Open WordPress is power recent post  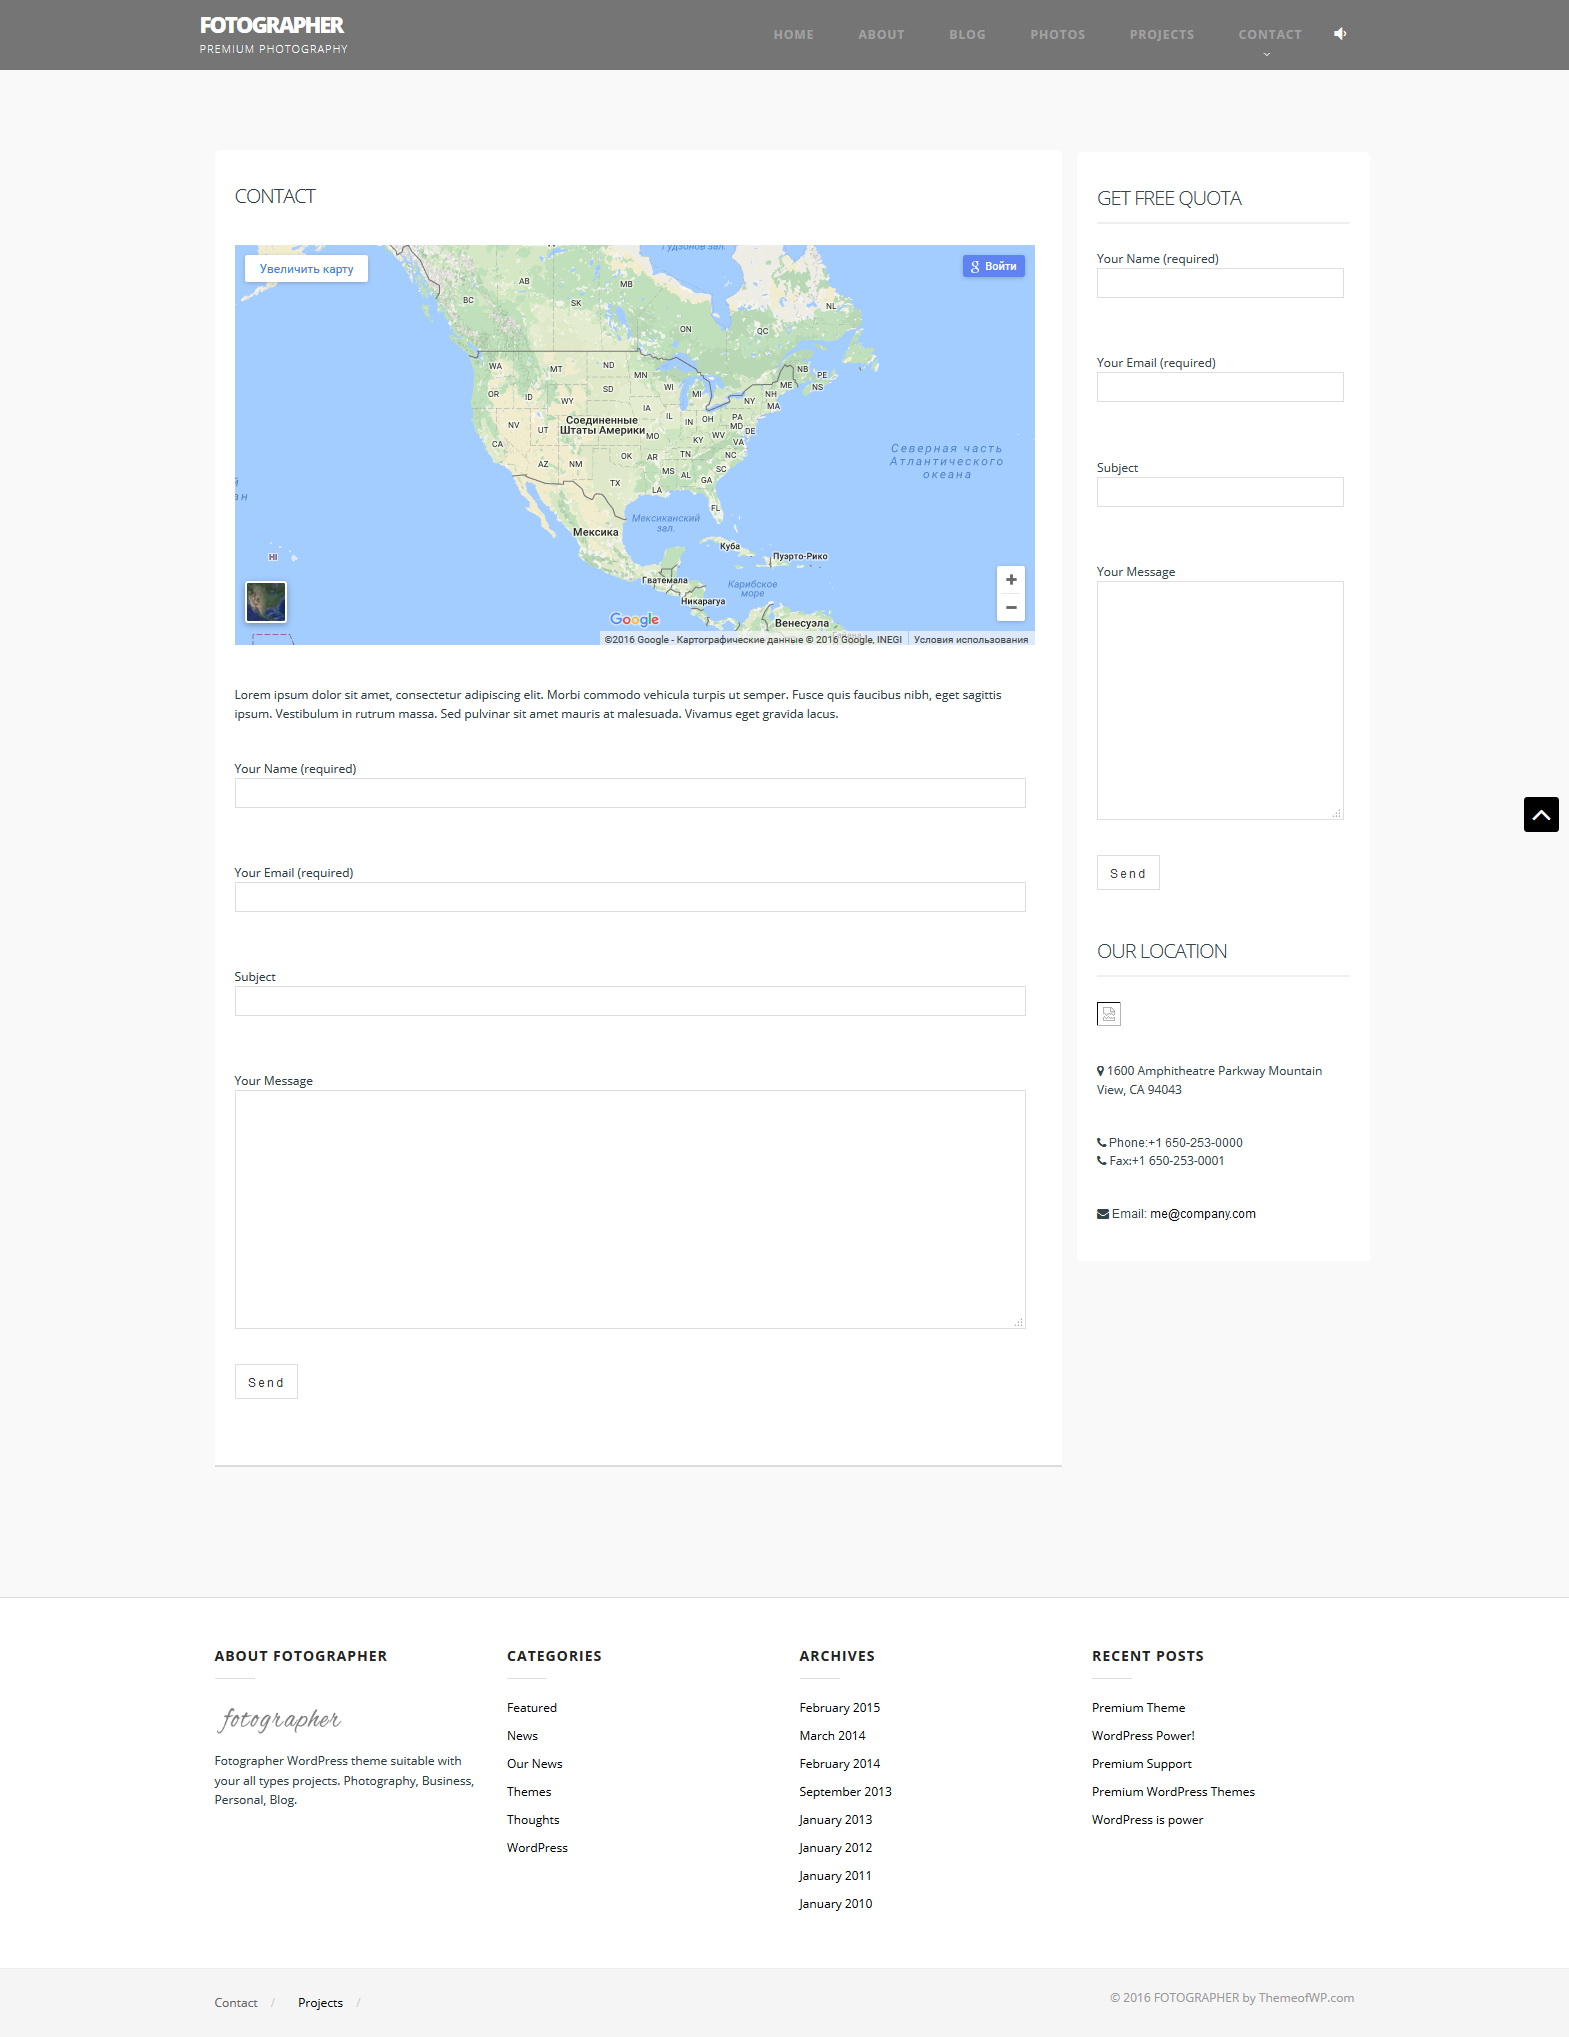(x=1147, y=1820)
